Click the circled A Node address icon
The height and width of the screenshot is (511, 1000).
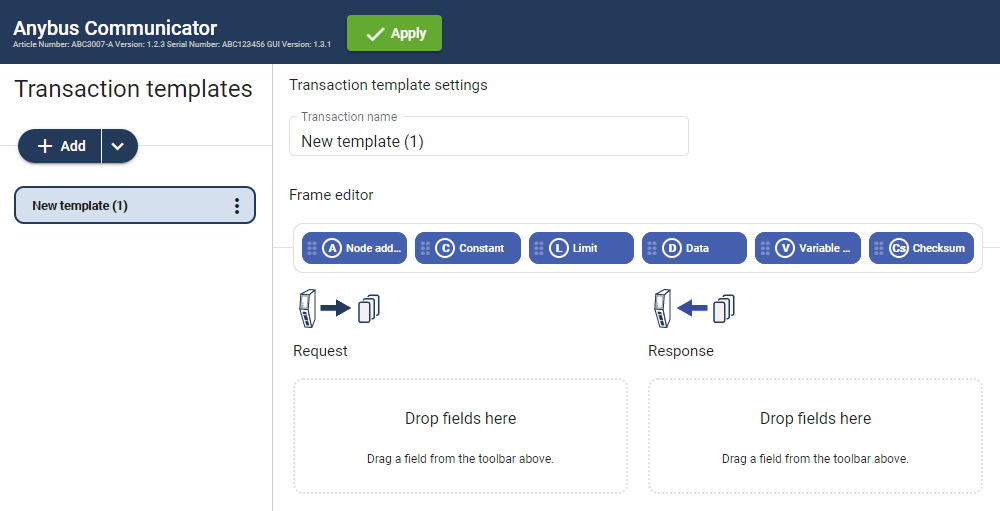tap(332, 248)
